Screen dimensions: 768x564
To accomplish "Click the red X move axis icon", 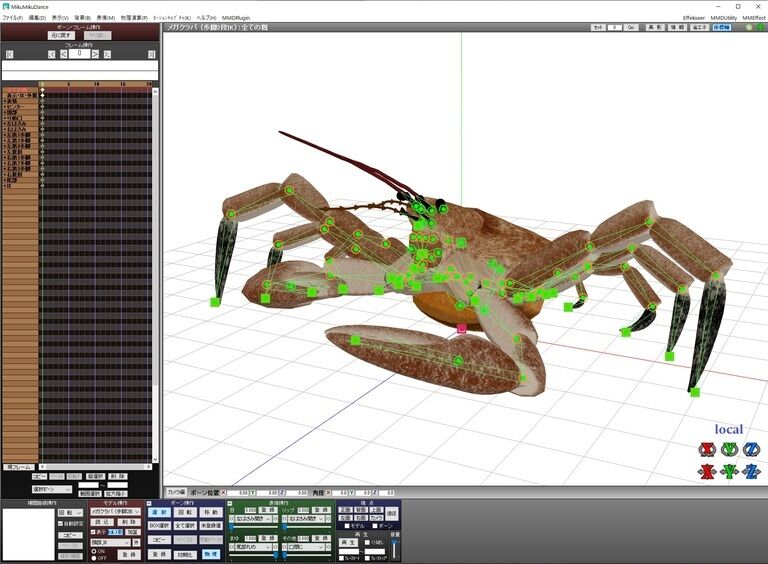I will (x=706, y=472).
